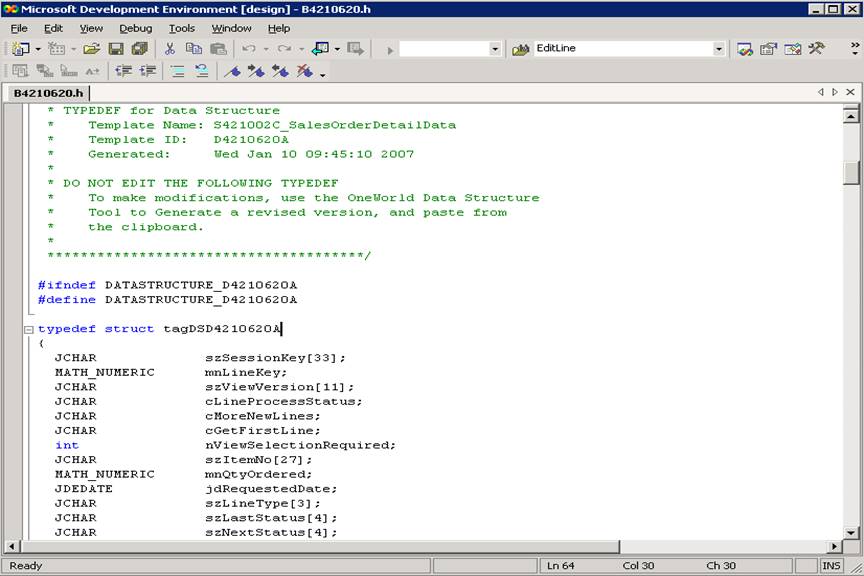
Task: Click the tab scroll left arrow
Action: click(821, 92)
